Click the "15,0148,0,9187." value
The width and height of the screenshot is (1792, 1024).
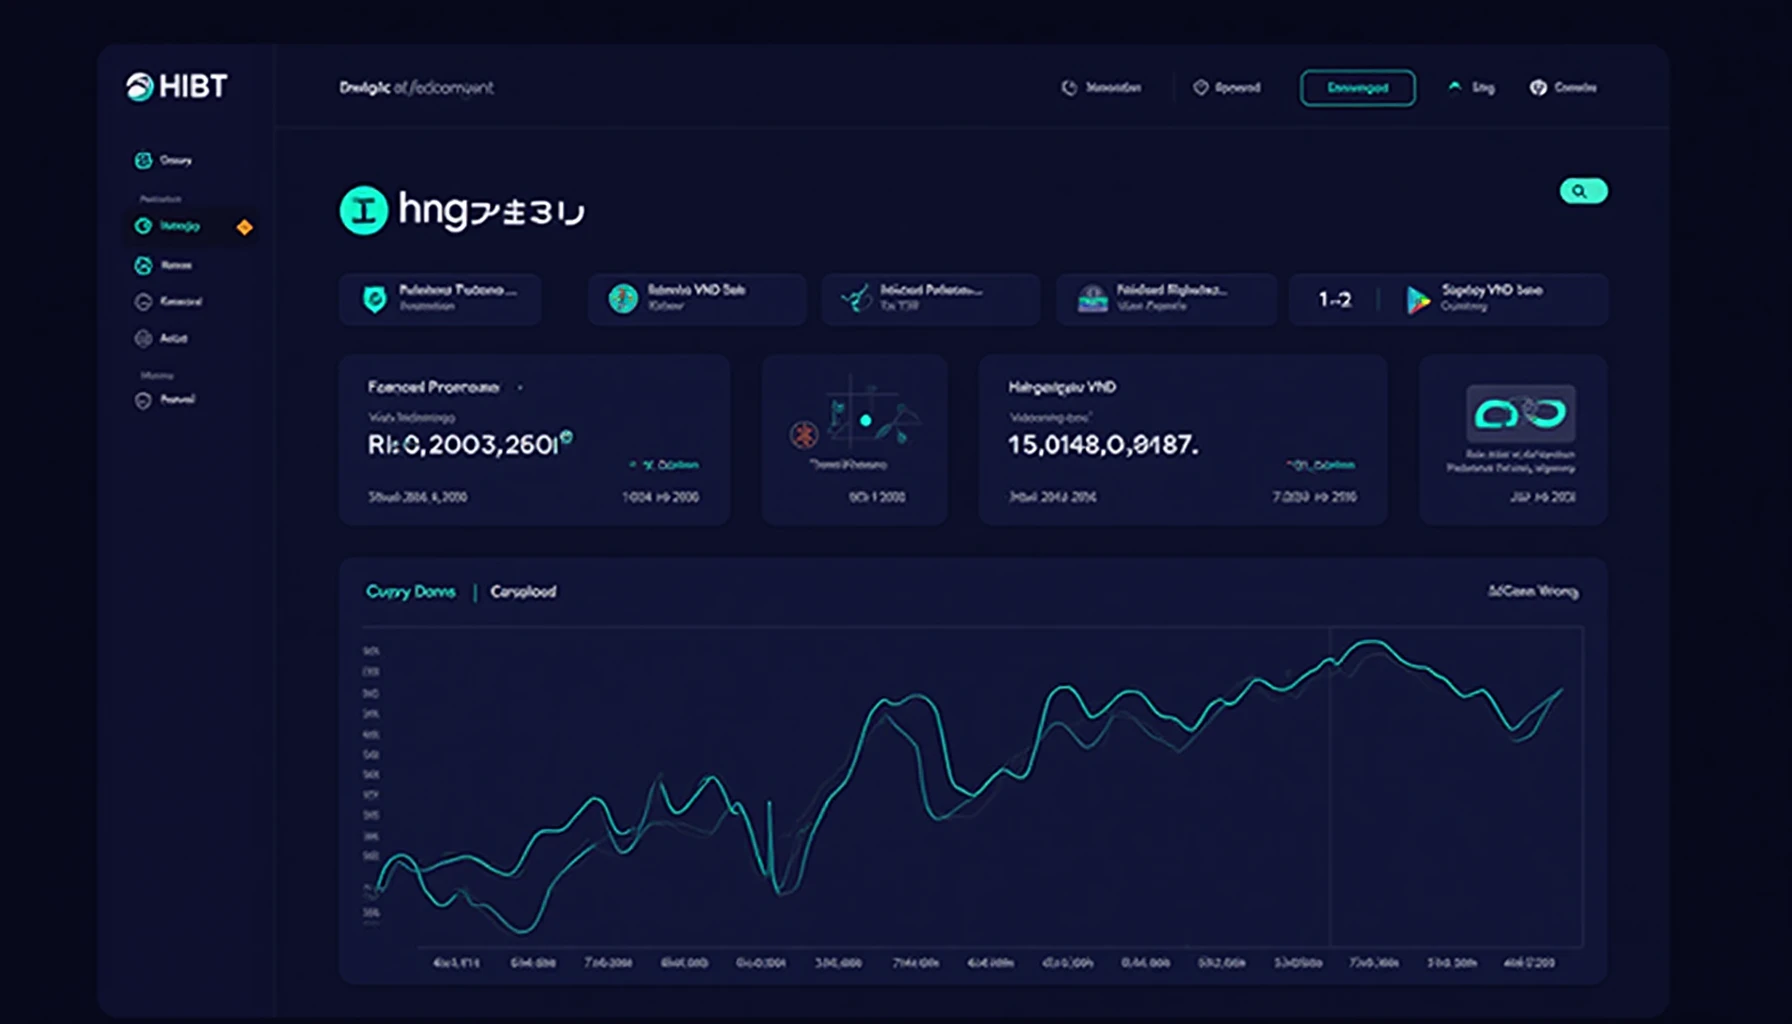click(1103, 445)
